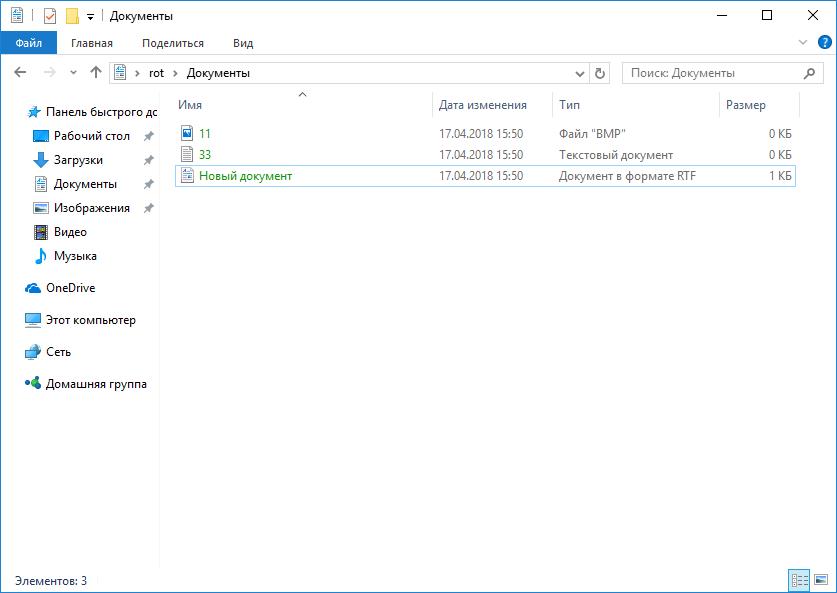Sort files by the Имя column header
Viewport: 837px width, 593px height.
click(302, 105)
